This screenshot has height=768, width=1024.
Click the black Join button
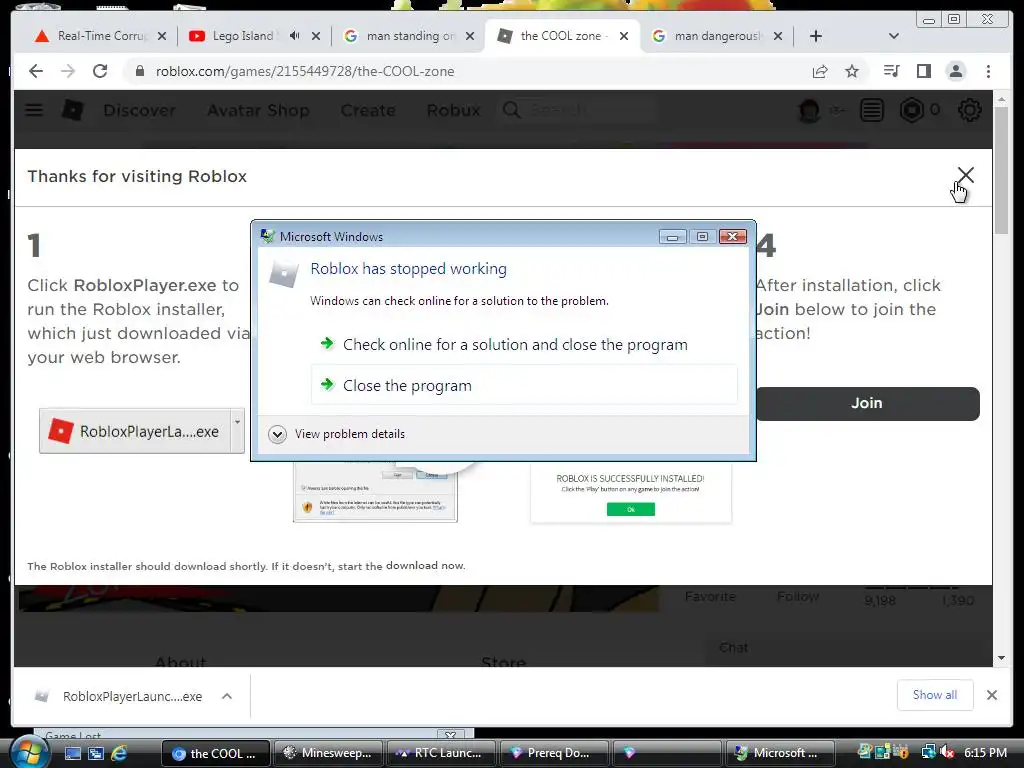pos(867,404)
